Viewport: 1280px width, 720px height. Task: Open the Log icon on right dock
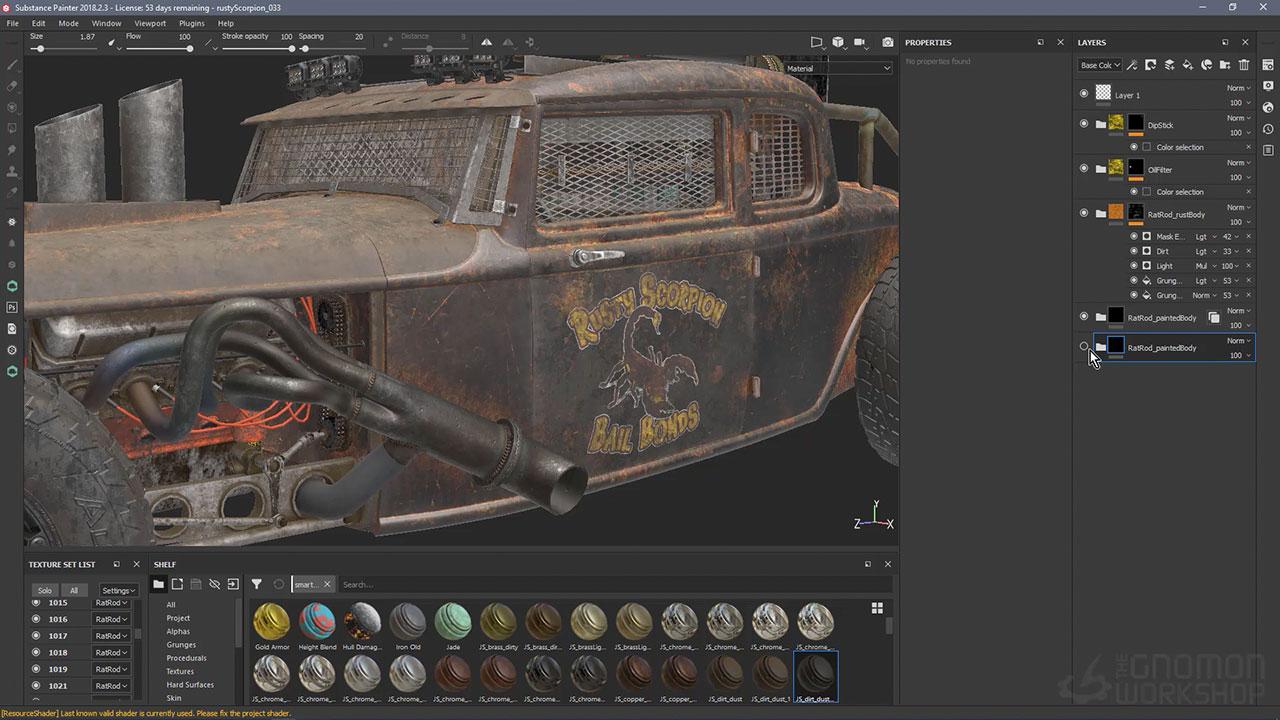[x=1268, y=150]
